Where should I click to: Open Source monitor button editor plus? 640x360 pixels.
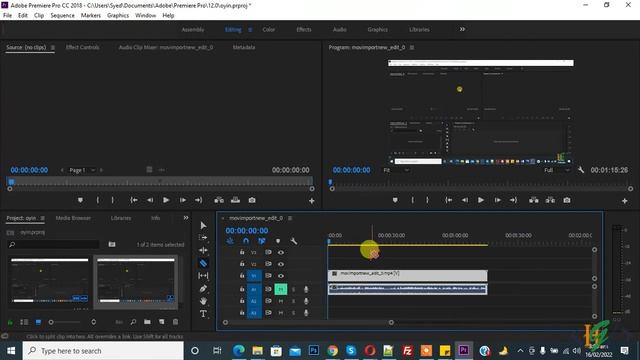point(311,201)
